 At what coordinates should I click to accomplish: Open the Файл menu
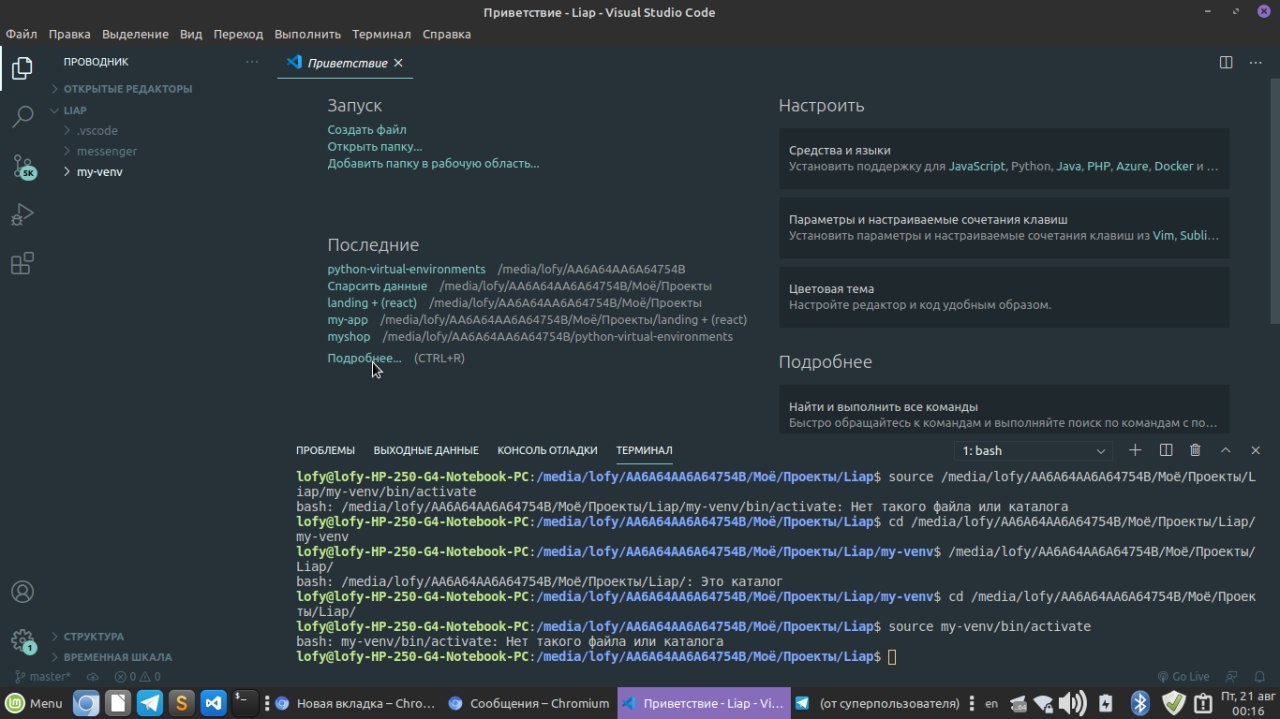click(21, 33)
